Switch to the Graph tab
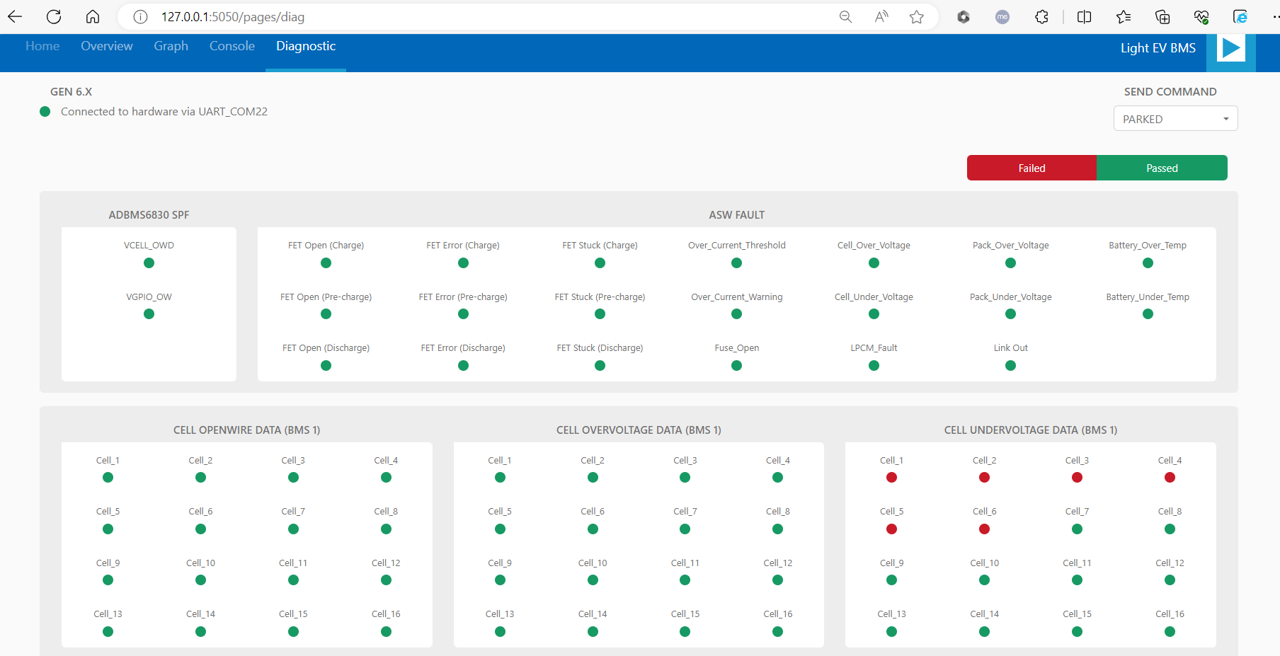1280x656 pixels. click(x=170, y=46)
